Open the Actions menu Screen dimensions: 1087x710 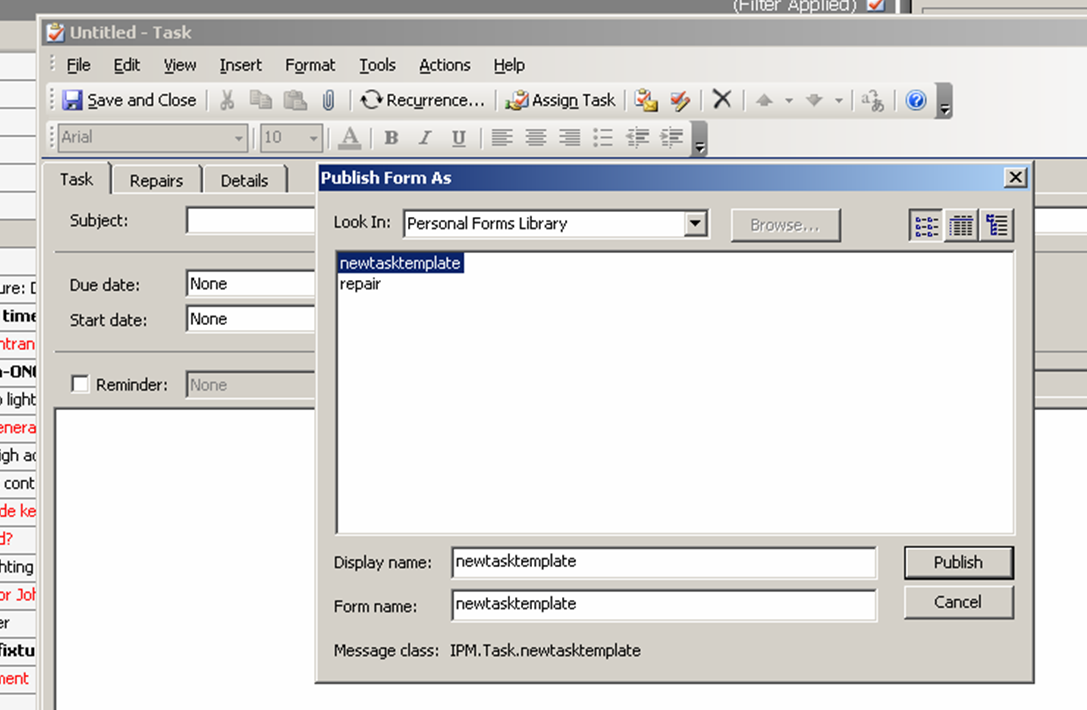pyautogui.click(x=444, y=65)
